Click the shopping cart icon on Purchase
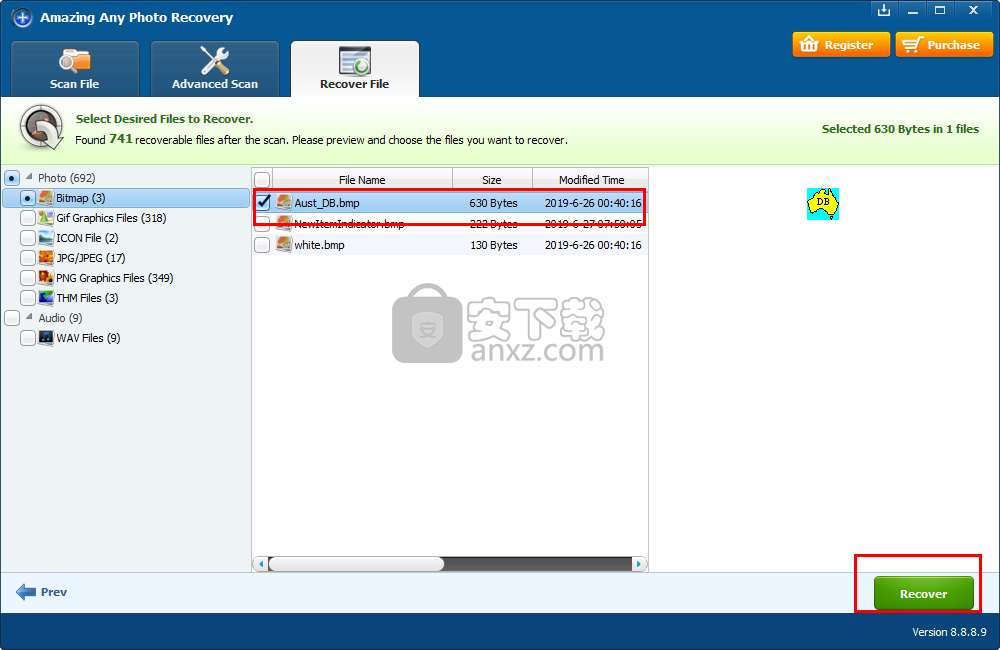This screenshot has width=1000, height=650. [x=913, y=45]
